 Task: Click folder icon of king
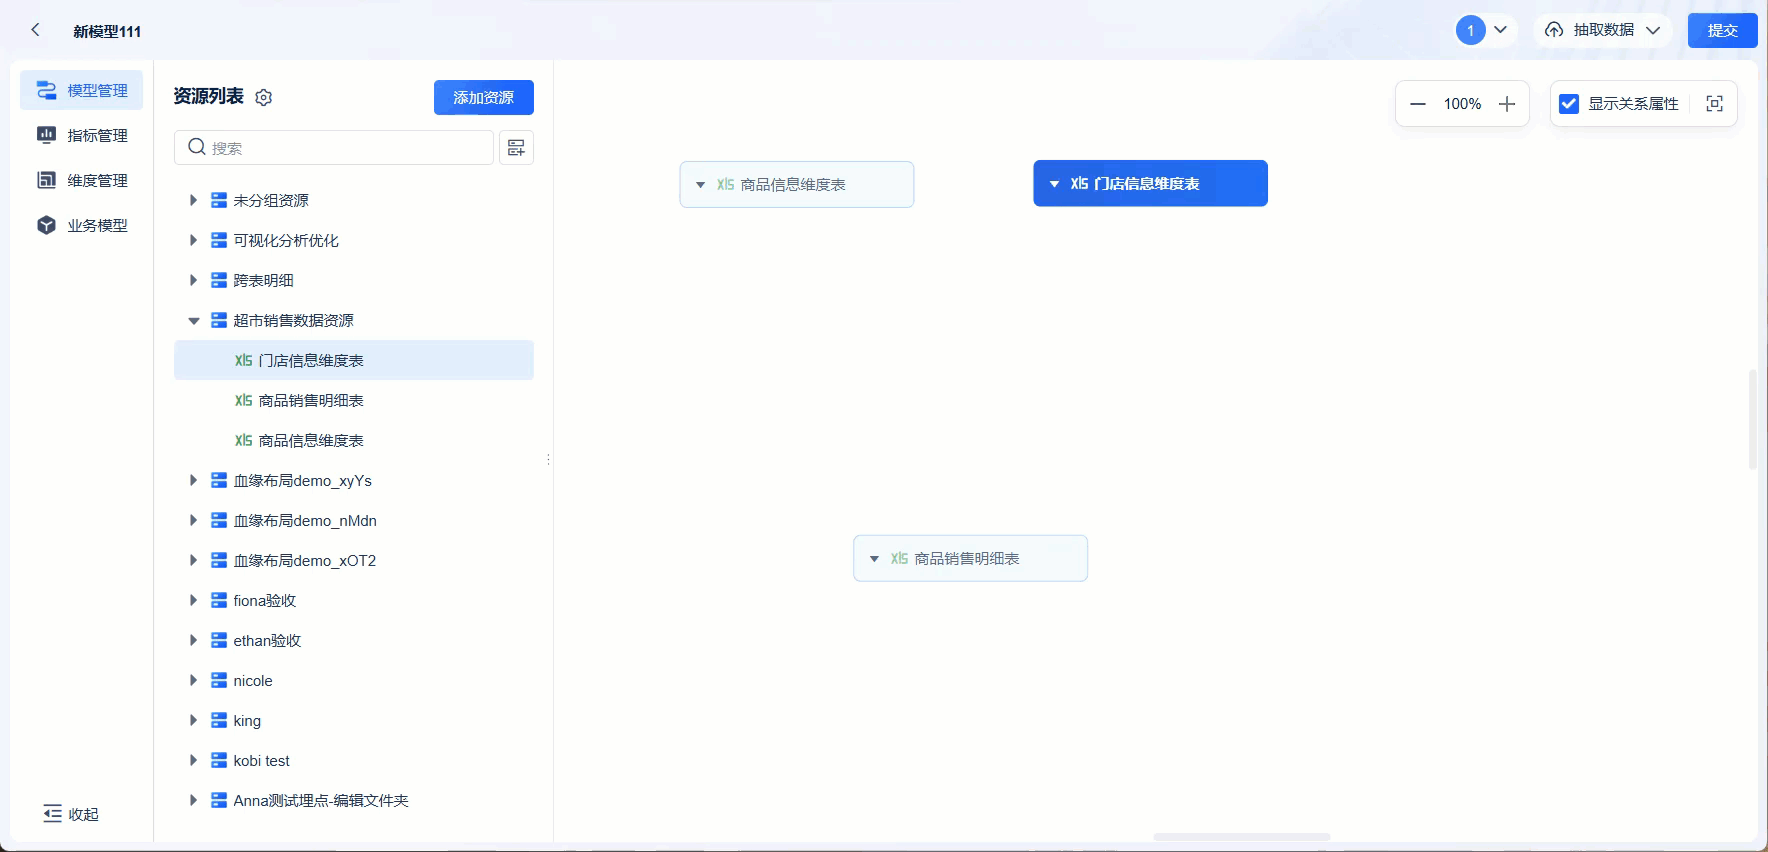(219, 720)
